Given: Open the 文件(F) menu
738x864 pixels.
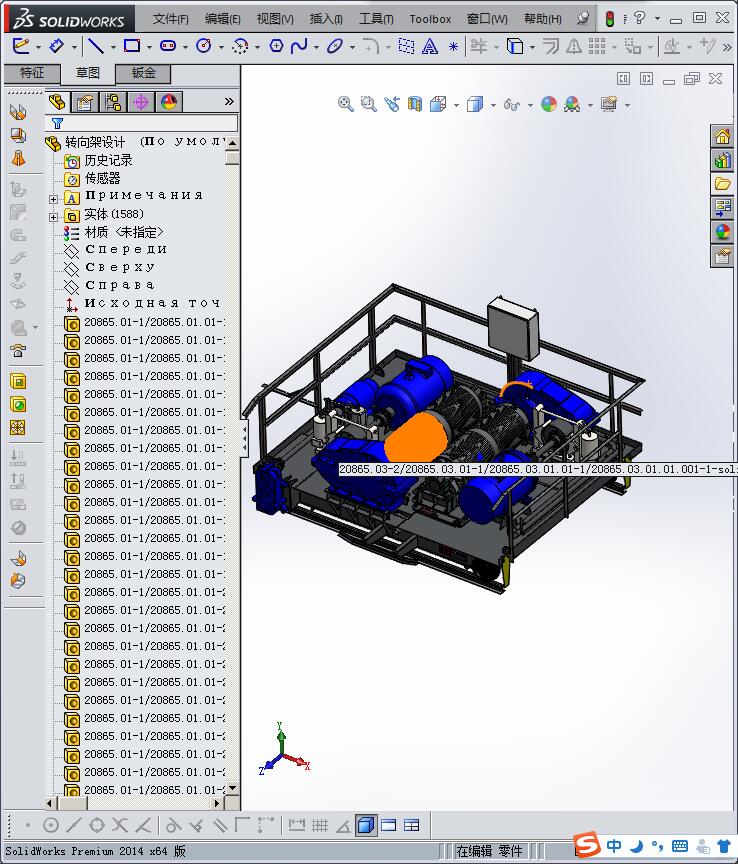Looking at the screenshot, I should [x=170, y=19].
